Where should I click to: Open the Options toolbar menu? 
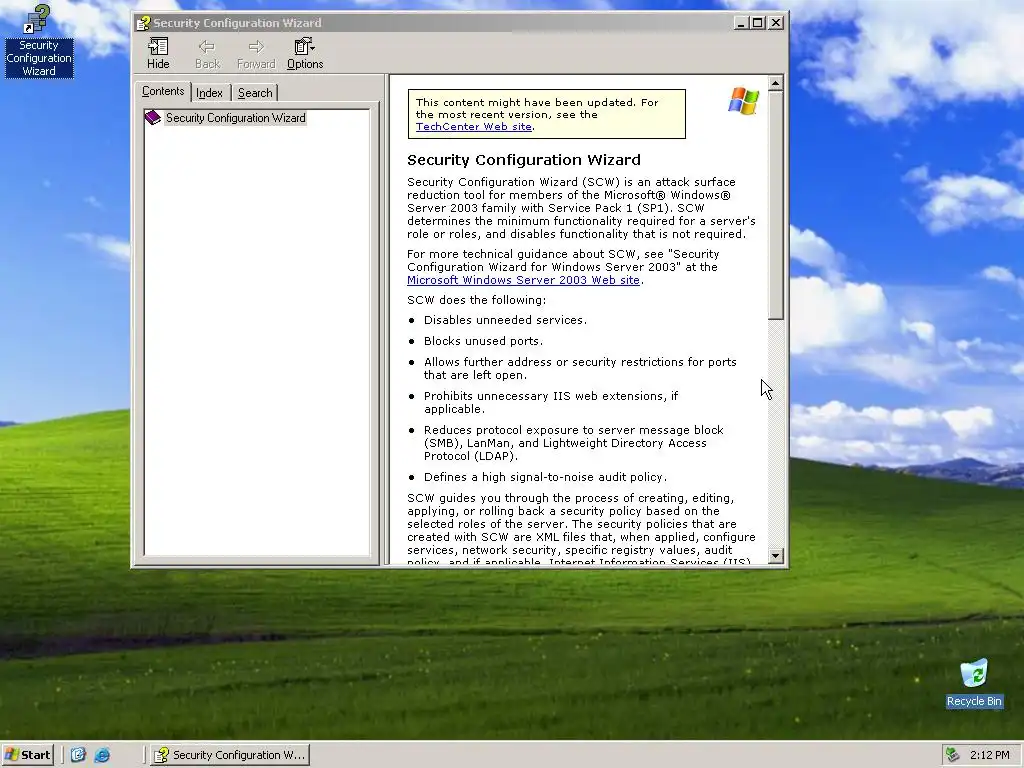pos(305,54)
